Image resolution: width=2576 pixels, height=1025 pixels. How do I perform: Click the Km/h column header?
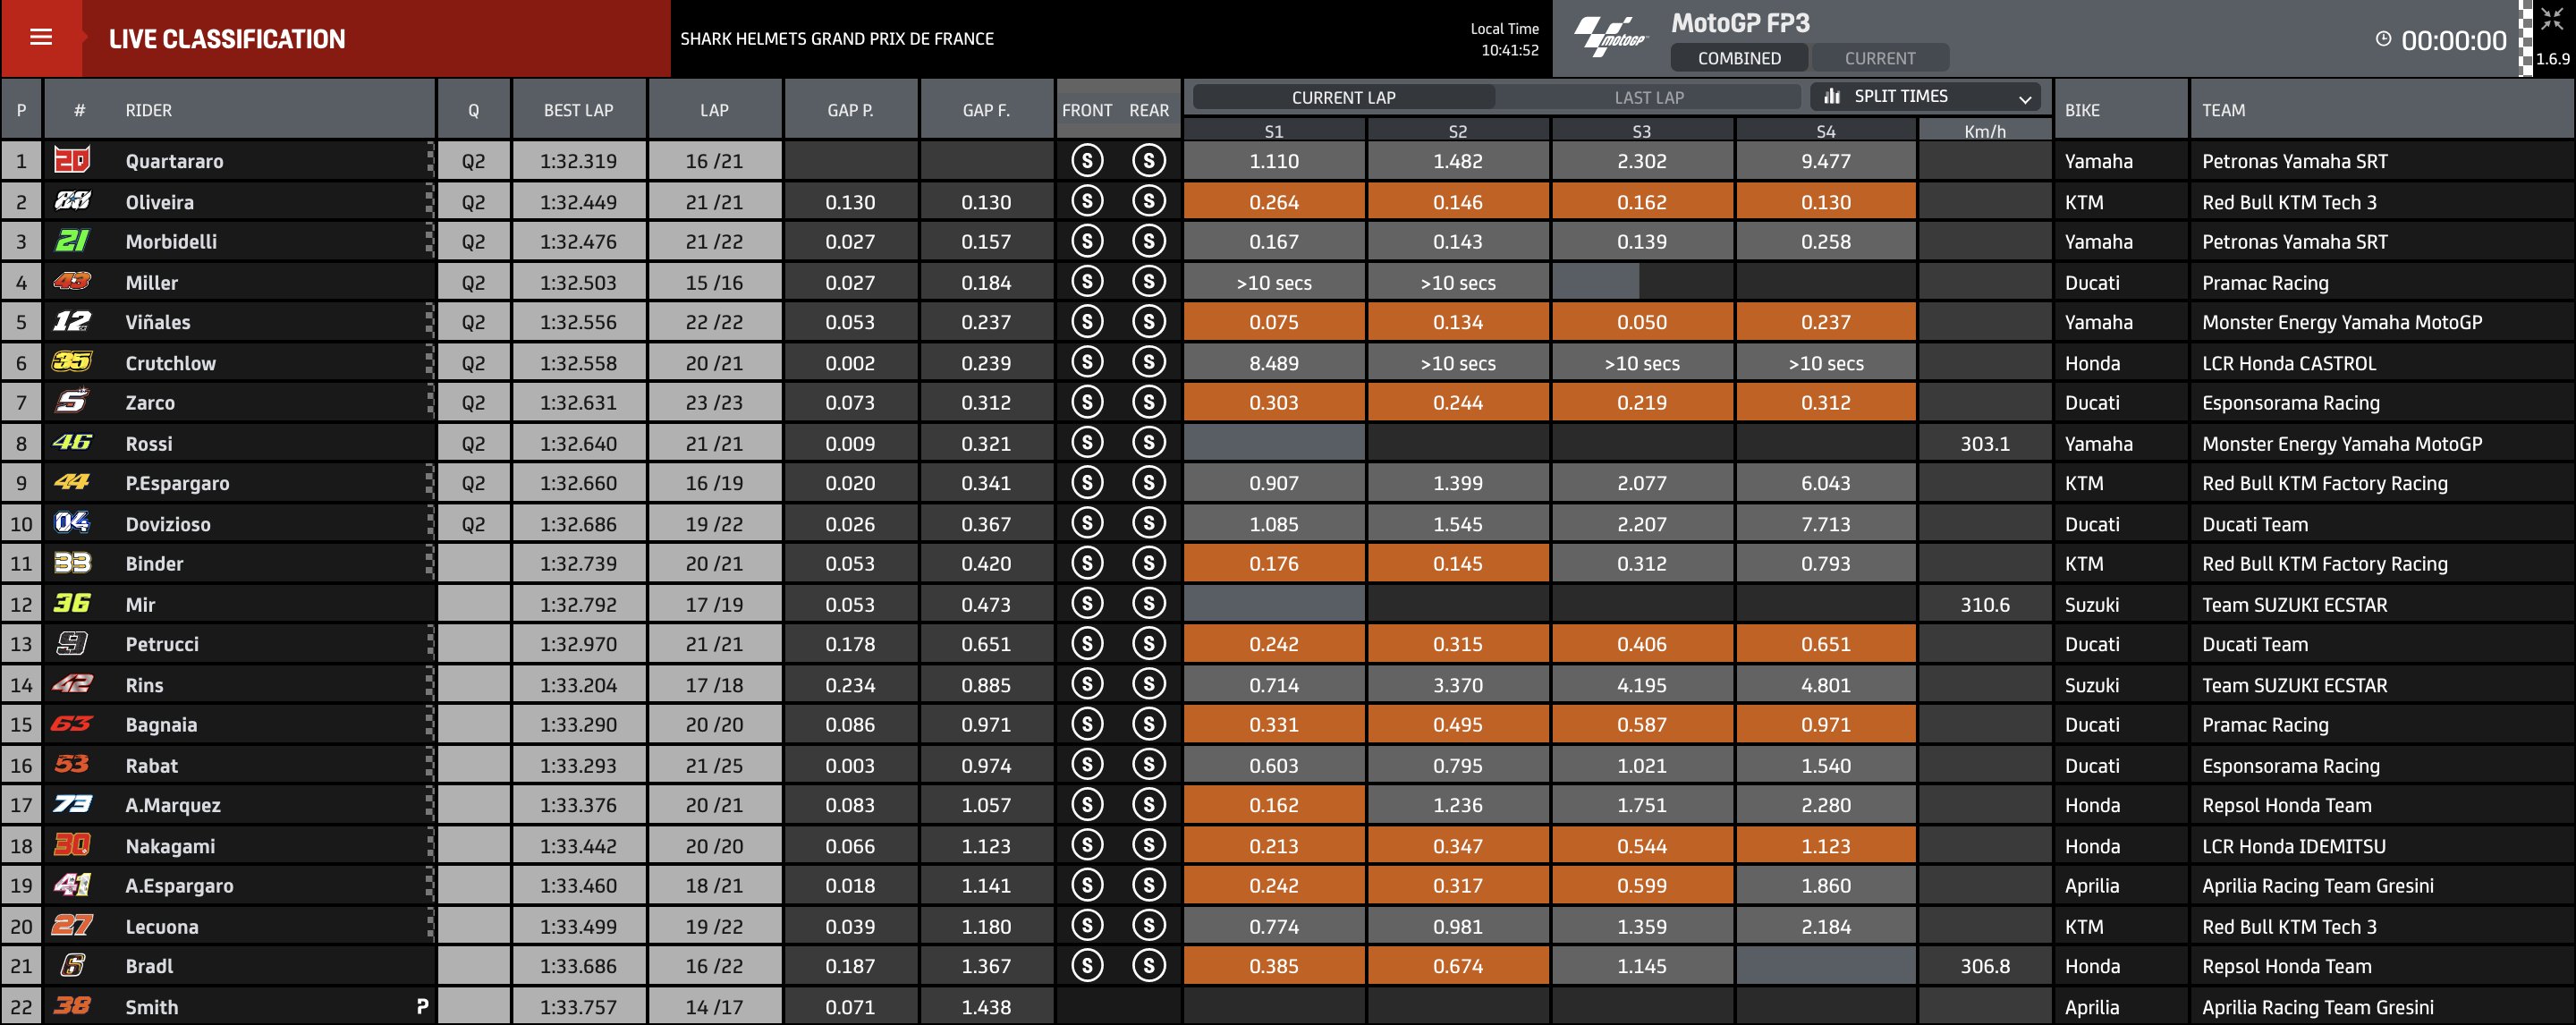[1985, 131]
